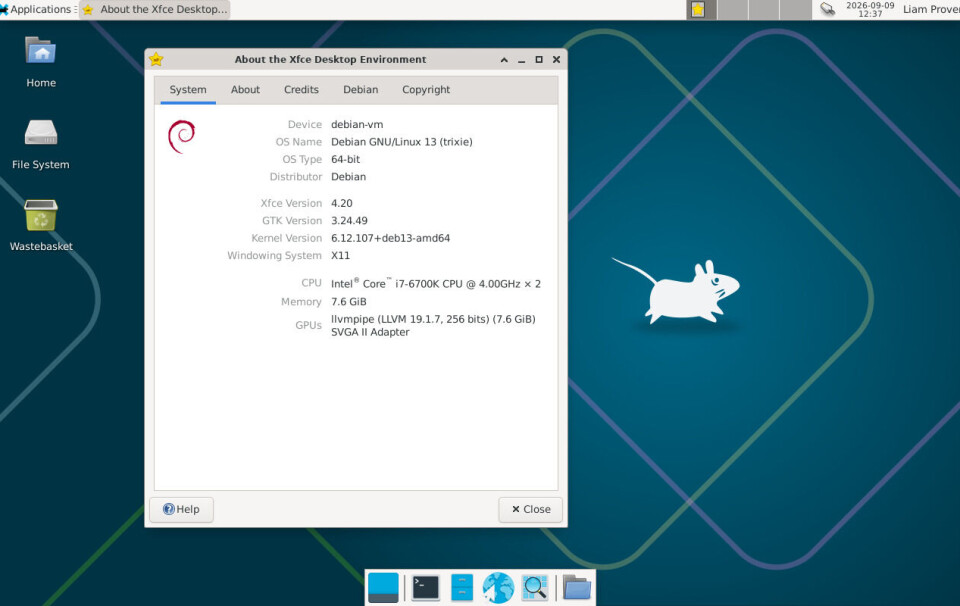The height and width of the screenshot is (606, 960).
Task: Click the Help button
Action: [181, 509]
